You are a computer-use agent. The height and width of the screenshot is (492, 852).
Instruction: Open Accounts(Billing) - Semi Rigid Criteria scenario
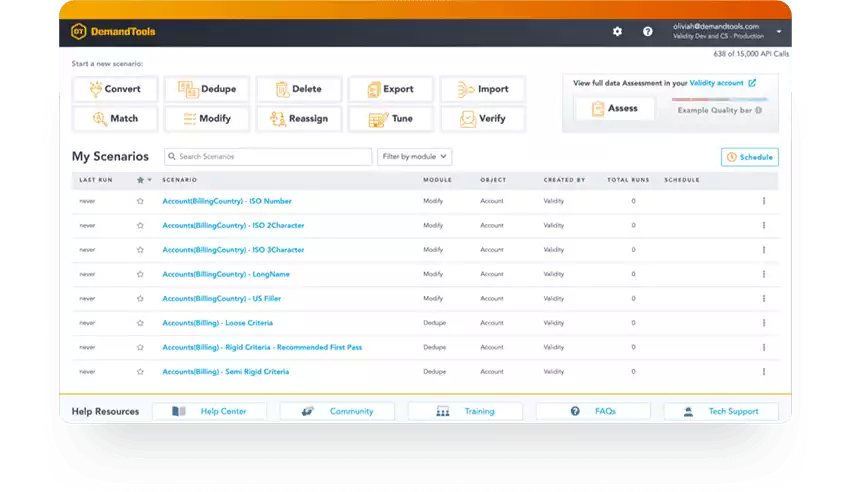(x=225, y=372)
